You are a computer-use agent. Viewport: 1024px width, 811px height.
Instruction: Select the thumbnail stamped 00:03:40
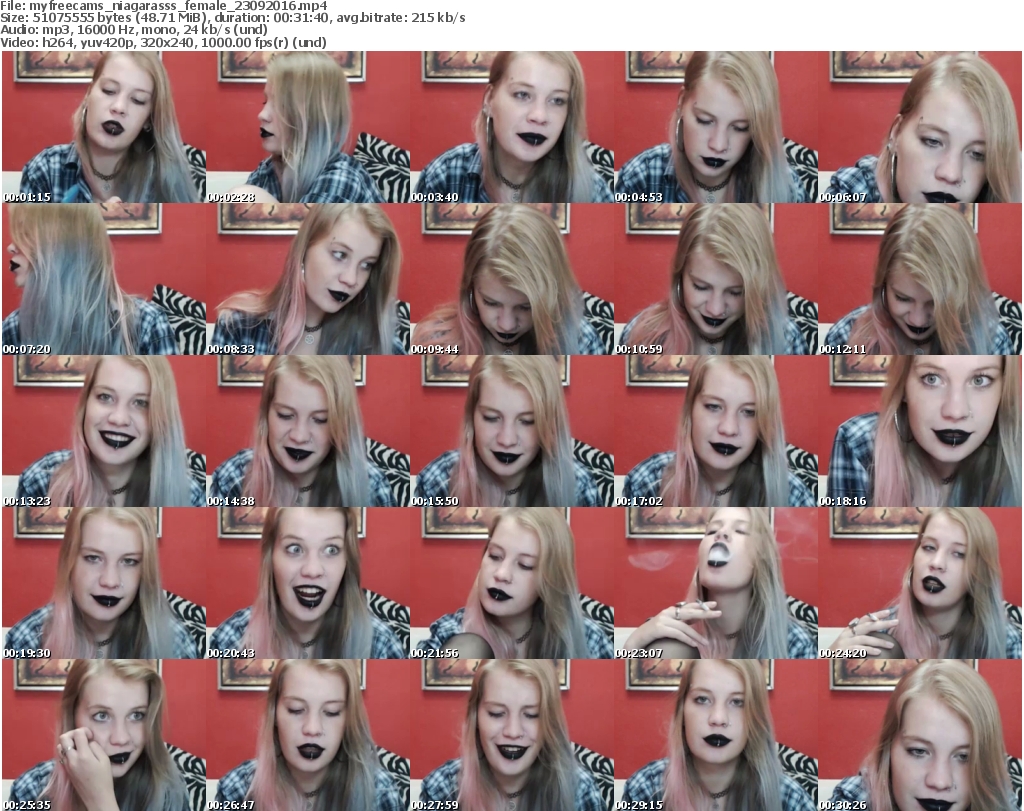[511, 127]
